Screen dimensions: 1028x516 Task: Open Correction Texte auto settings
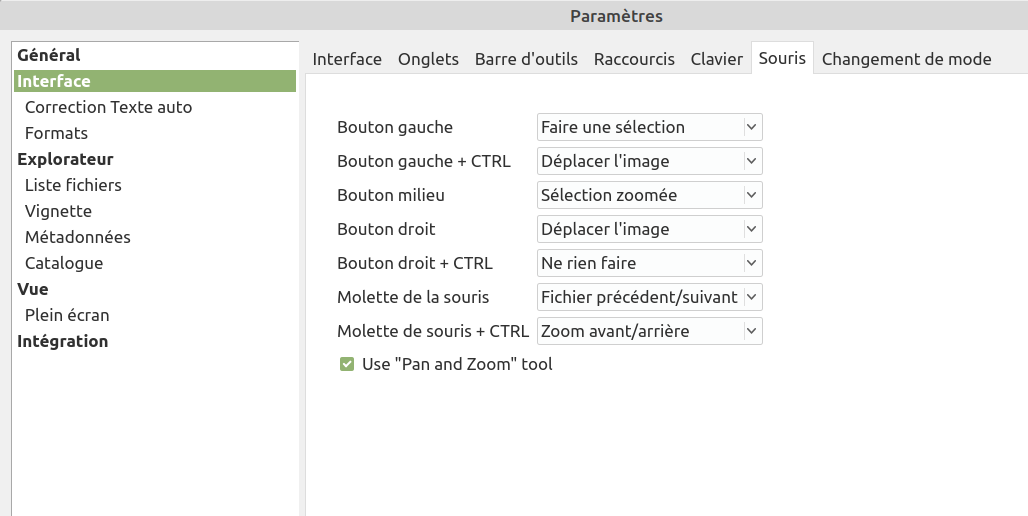pyautogui.click(x=108, y=107)
